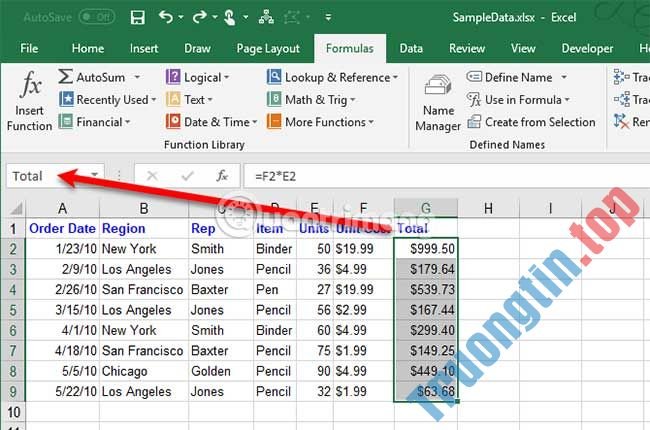The width and height of the screenshot is (650, 430).
Task: Open Date & Time functions menu
Action: pos(211,122)
